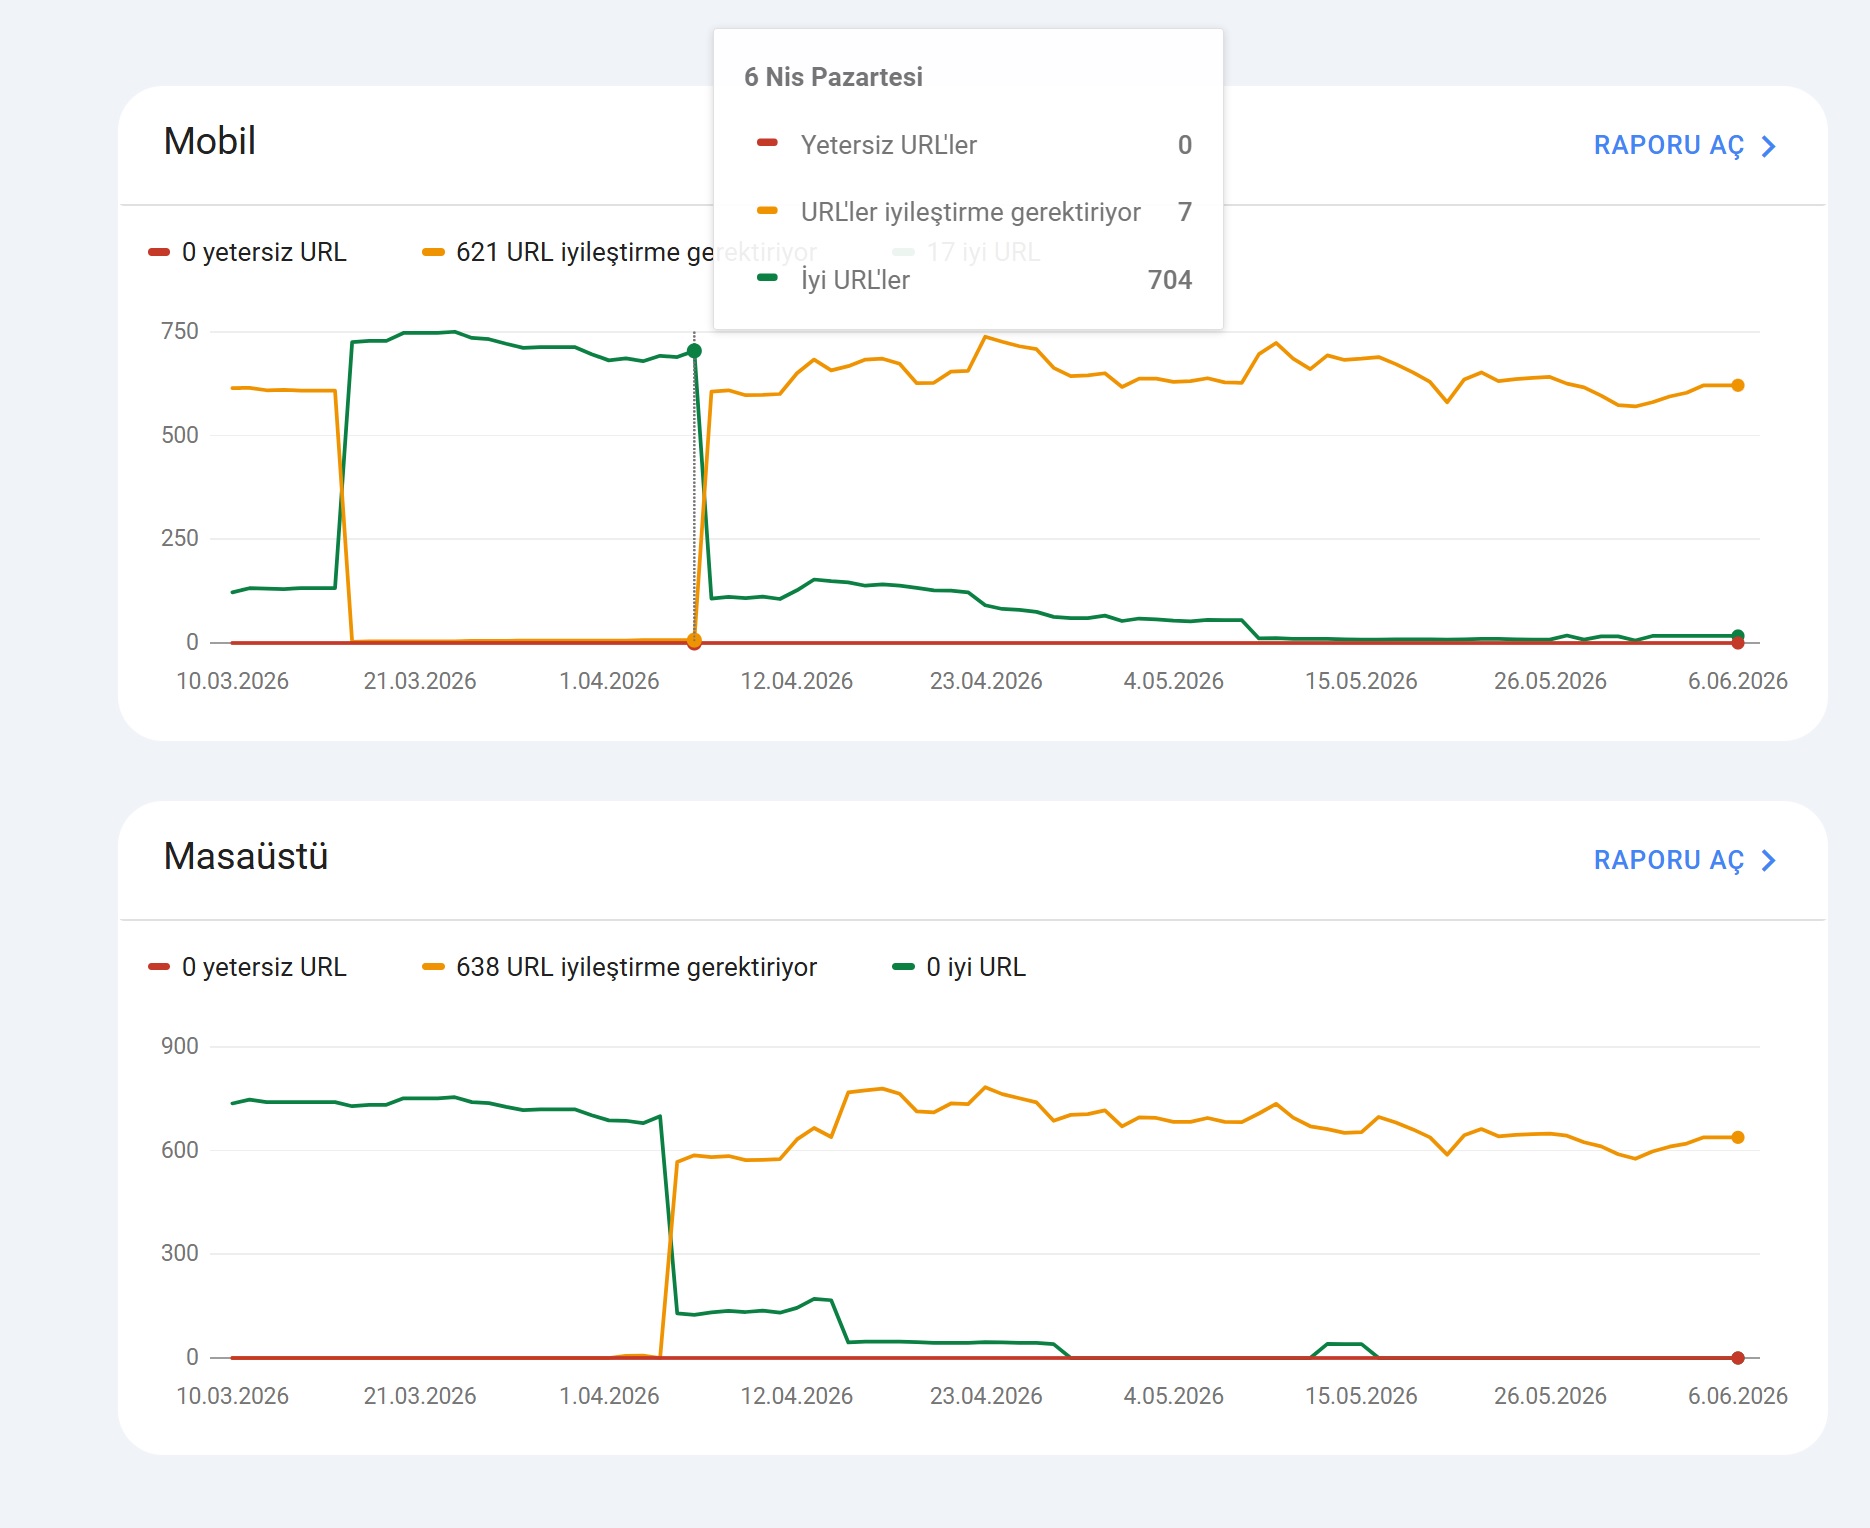1870x1528 pixels.
Task: Click the chevron arrow beside Masaüstü RAPORU AÇ
Action: coord(1768,861)
